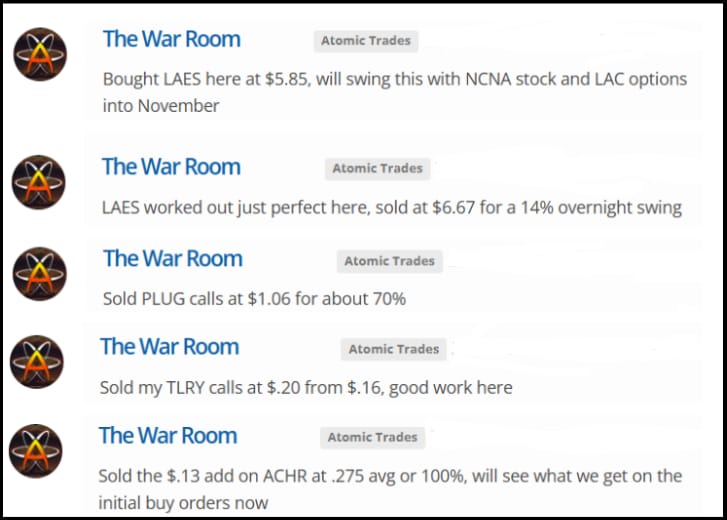Click the atom avatar beside the LAES bought message
This screenshot has width=727, height=520.
click(41, 55)
